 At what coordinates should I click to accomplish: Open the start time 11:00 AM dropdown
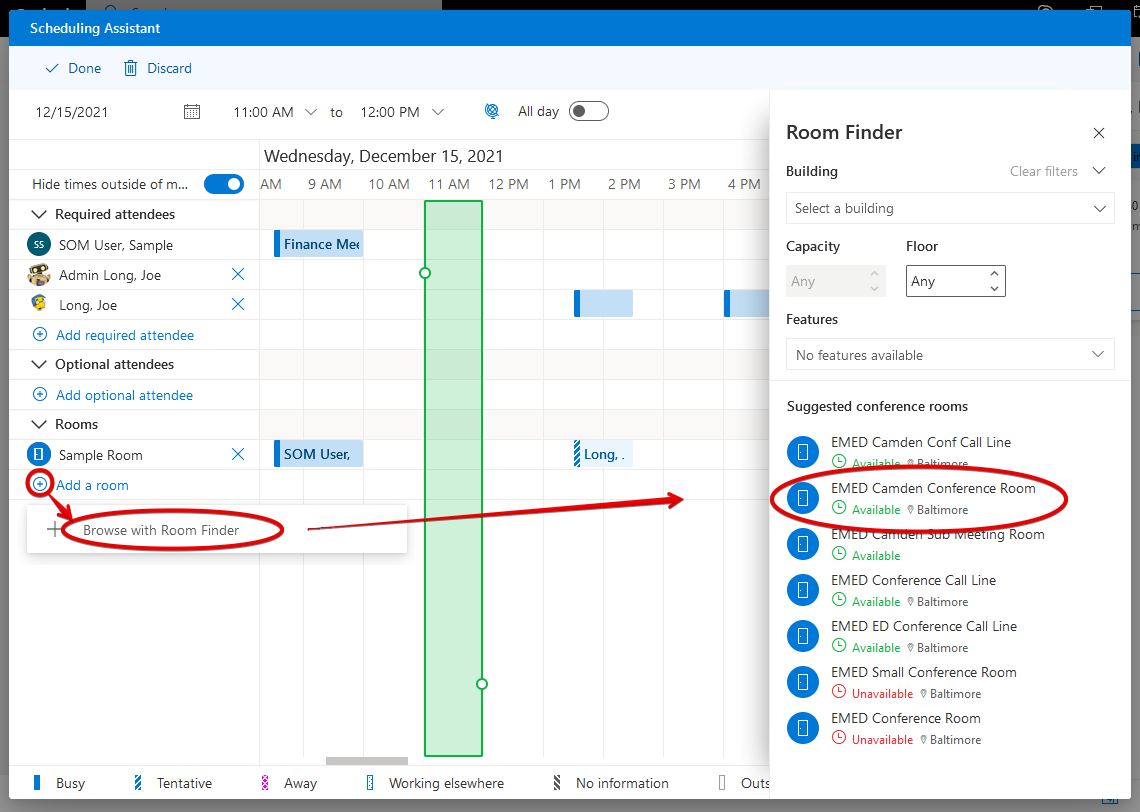click(x=311, y=112)
